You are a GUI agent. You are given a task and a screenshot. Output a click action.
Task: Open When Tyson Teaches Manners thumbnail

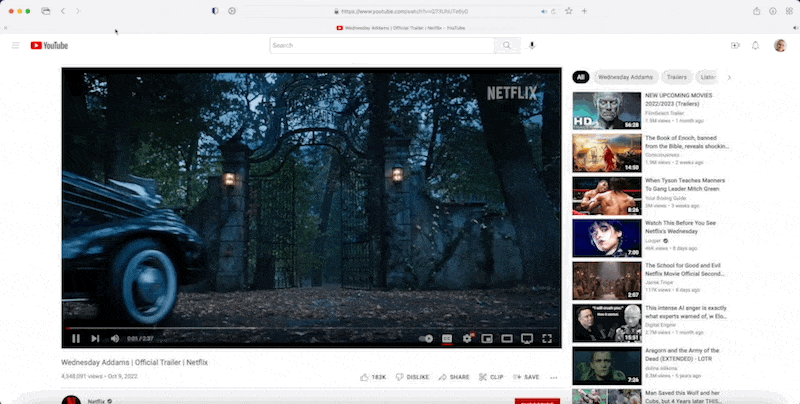click(x=607, y=196)
